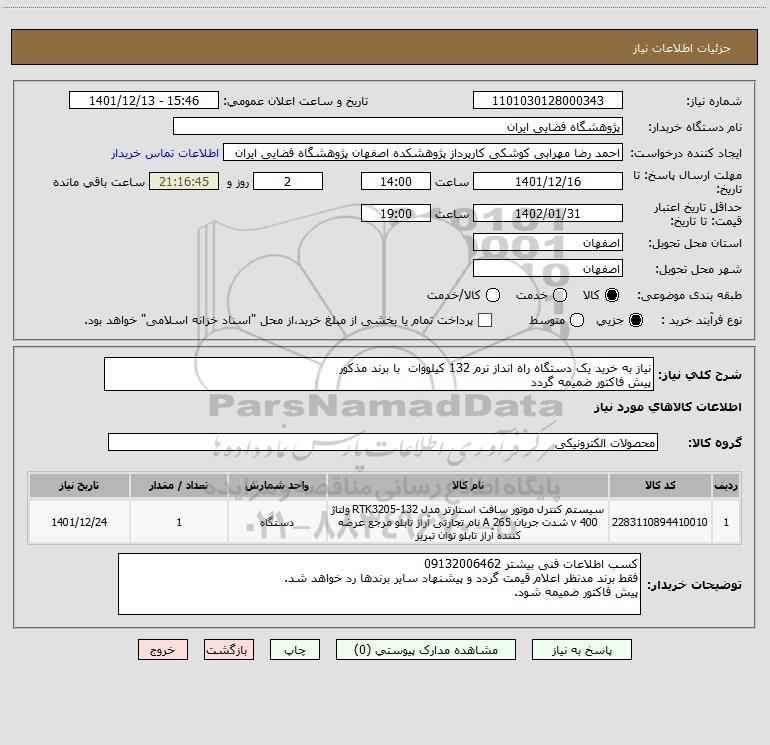Click the نام کالا column header

point(468,485)
